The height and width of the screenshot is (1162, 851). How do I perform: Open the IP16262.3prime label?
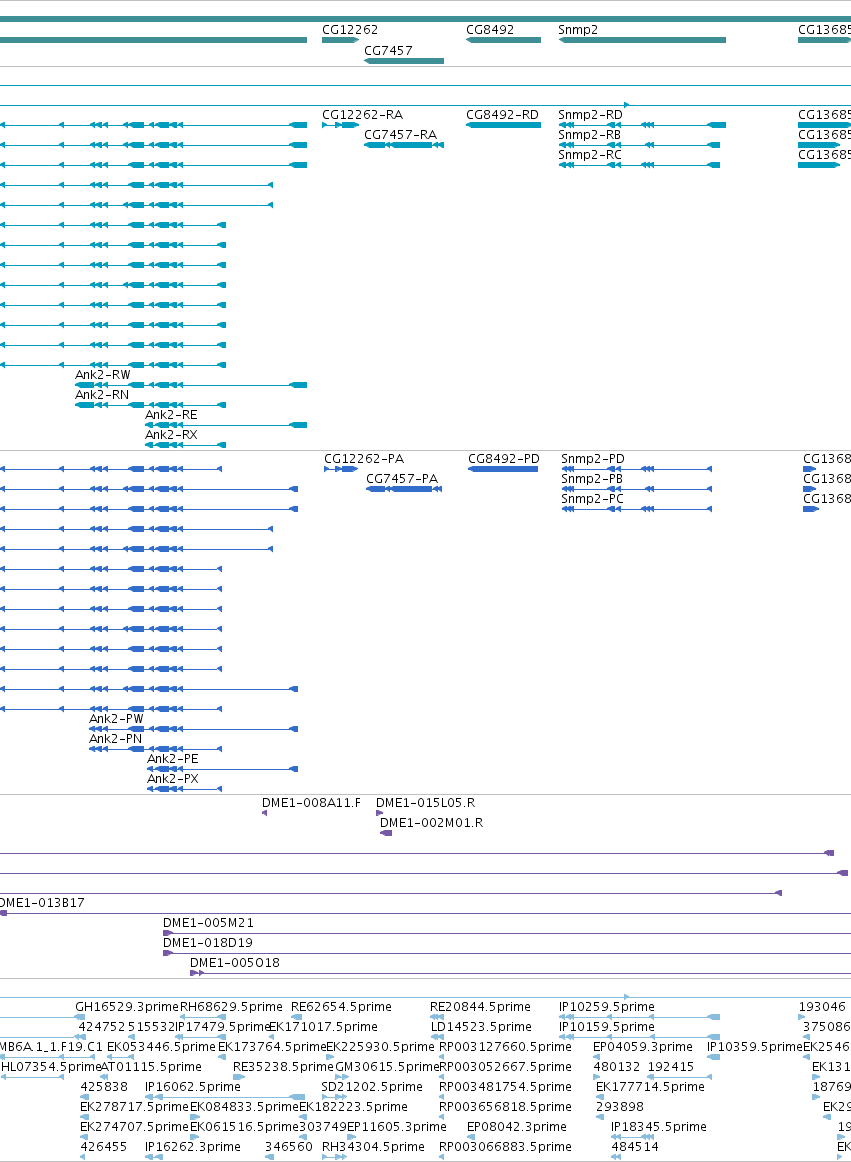pos(193,1147)
